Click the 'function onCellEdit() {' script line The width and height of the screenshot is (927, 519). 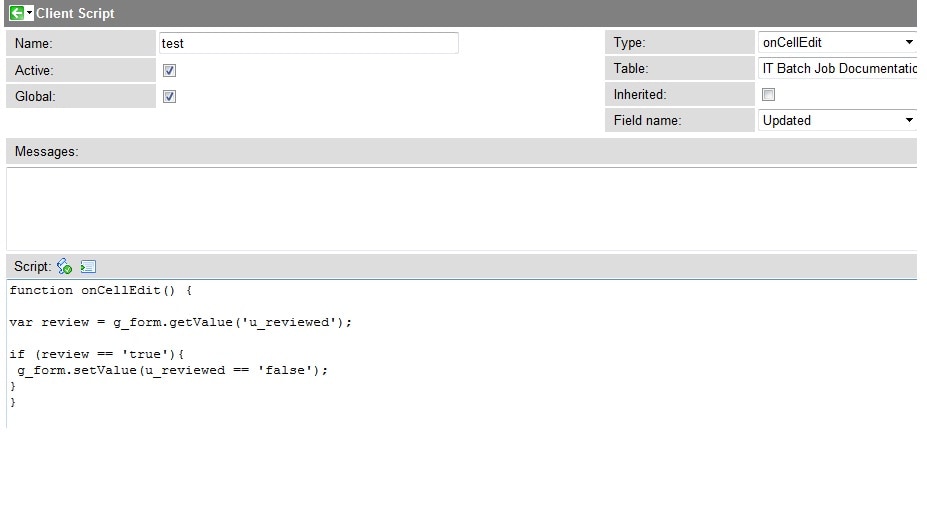tap(101, 290)
